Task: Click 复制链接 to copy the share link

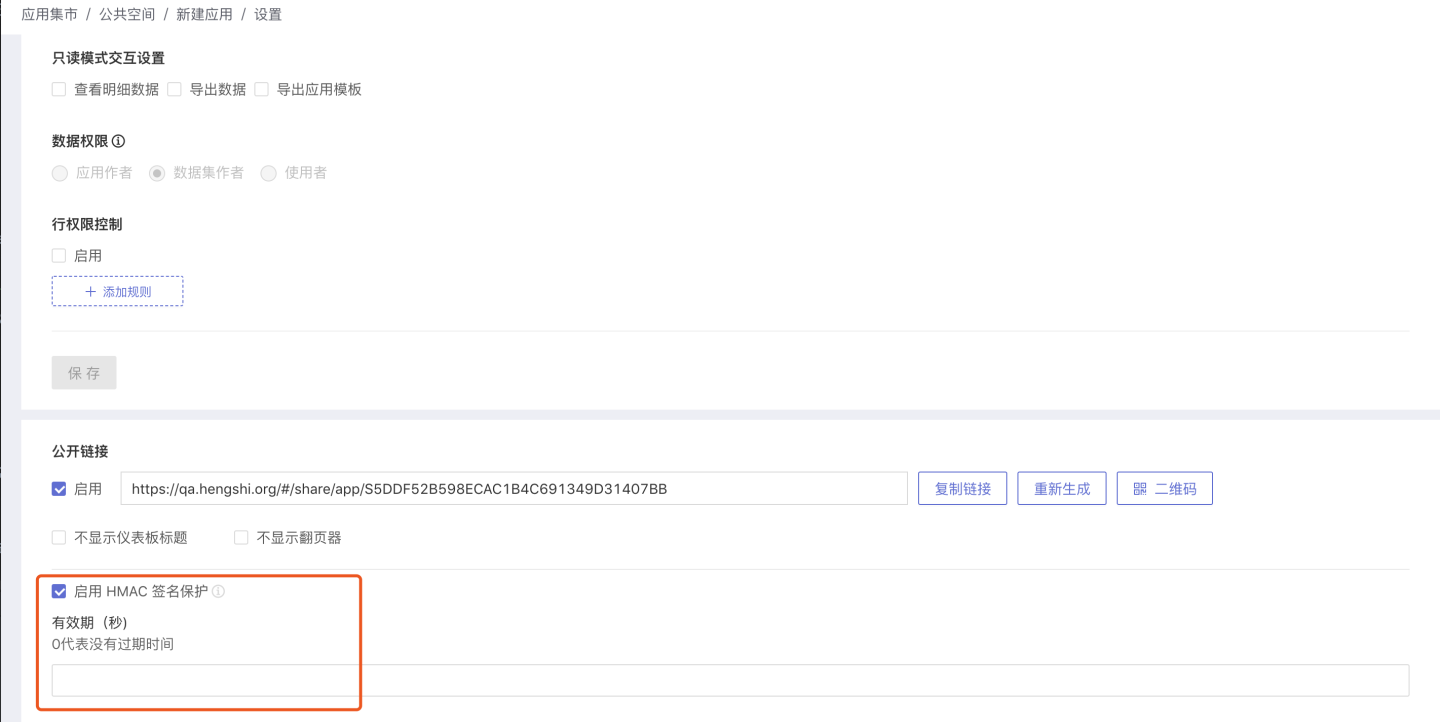Action: (963, 489)
